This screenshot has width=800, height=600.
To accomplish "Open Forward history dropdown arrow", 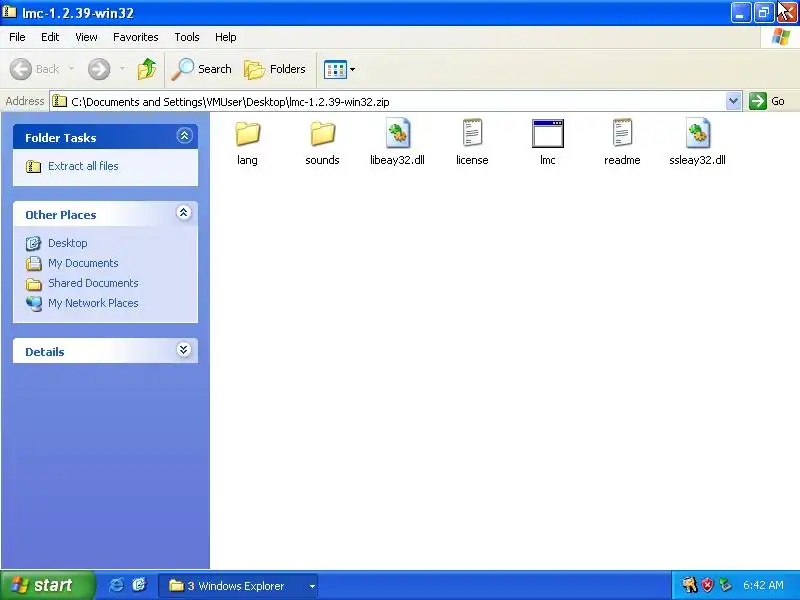I will [x=122, y=69].
